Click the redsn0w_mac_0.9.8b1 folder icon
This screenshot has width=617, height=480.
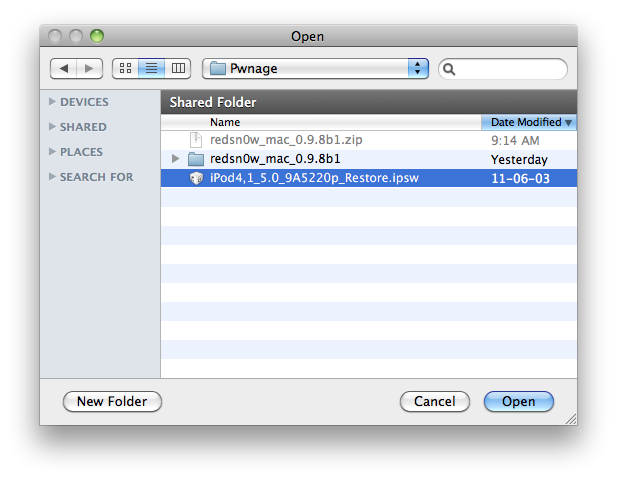coord(196,160)
